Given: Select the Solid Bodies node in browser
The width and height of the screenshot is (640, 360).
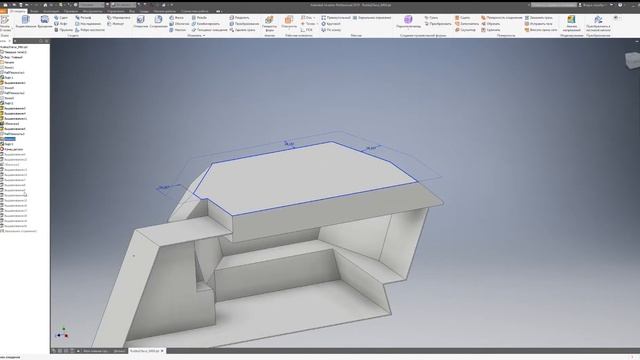Looking at the screenshot, I should 13,52.
